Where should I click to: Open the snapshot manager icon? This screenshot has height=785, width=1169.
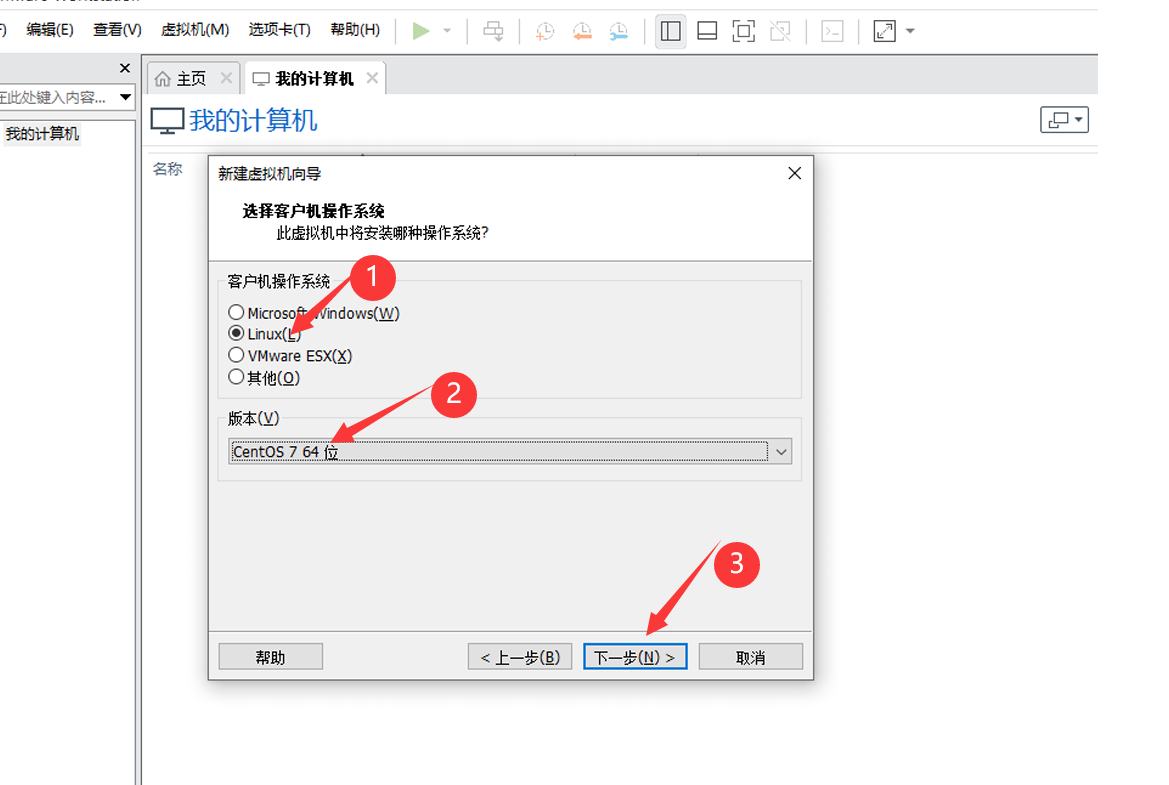click(619, 31)
